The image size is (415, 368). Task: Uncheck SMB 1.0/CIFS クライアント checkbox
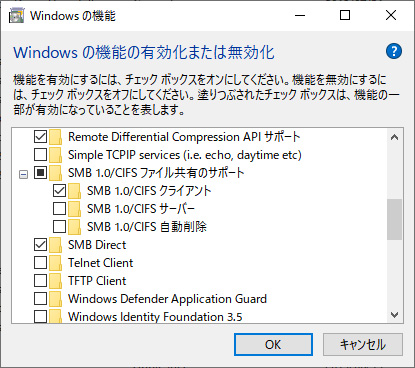click(59, 191)
